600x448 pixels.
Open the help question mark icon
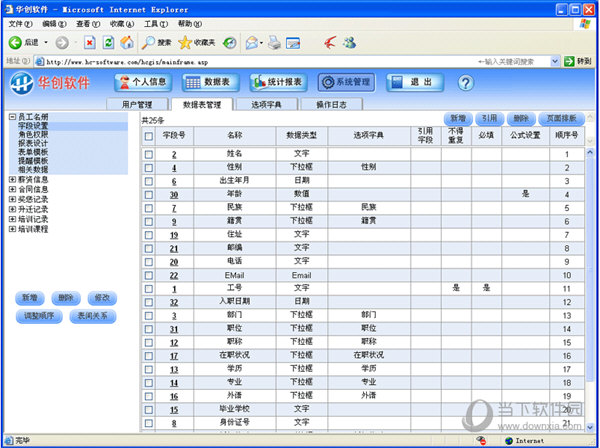pyautogui.click(x=466, y=83)
